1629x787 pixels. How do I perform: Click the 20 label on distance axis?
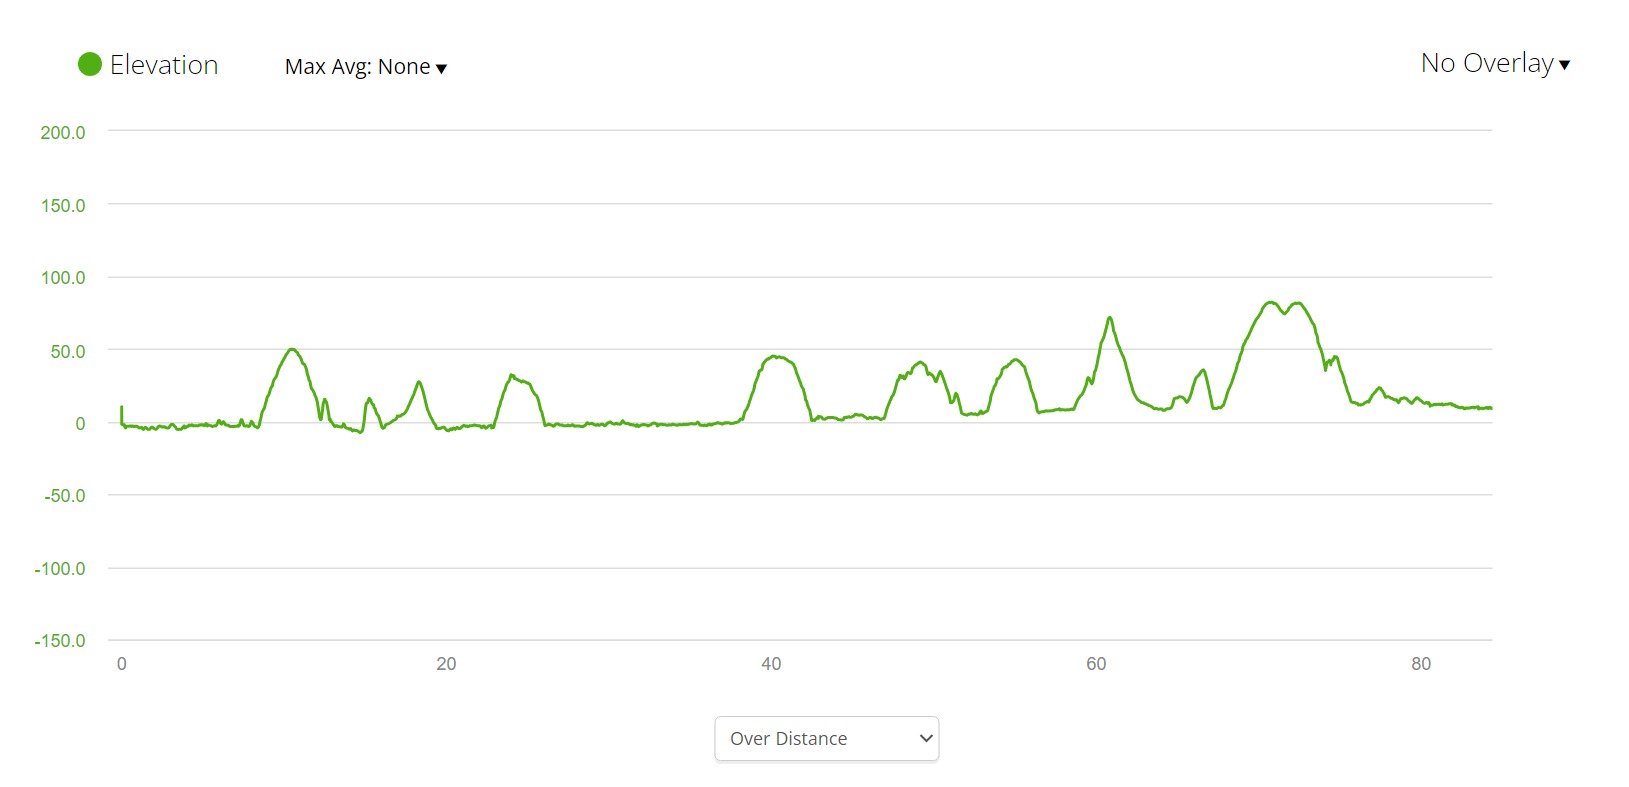coord(446,664)
